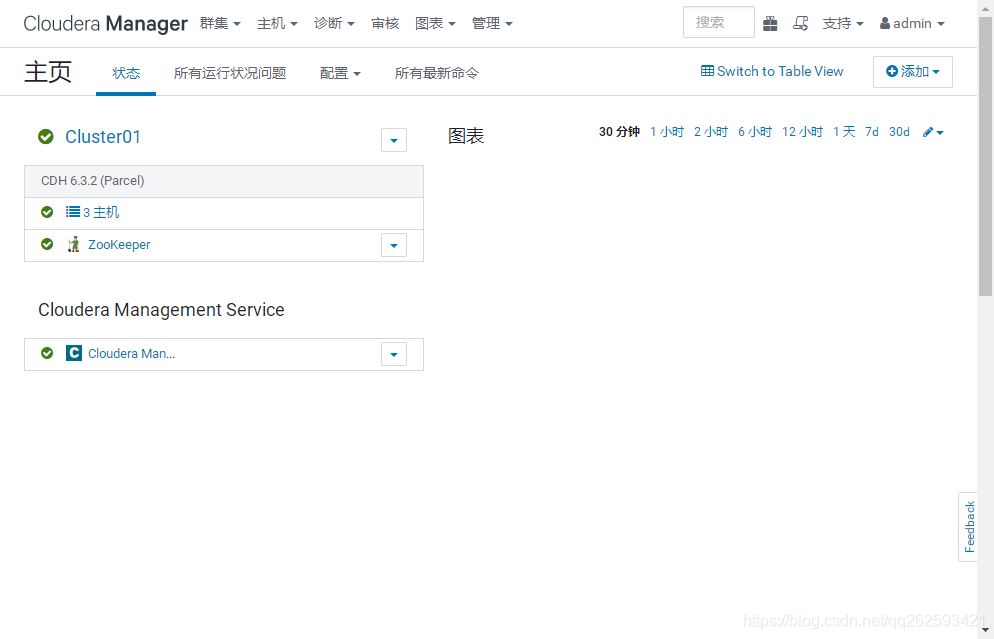Open the Cluster01 cluster link
The height and width of the screenshot is (639, 994).
click(x=103, y=136)
